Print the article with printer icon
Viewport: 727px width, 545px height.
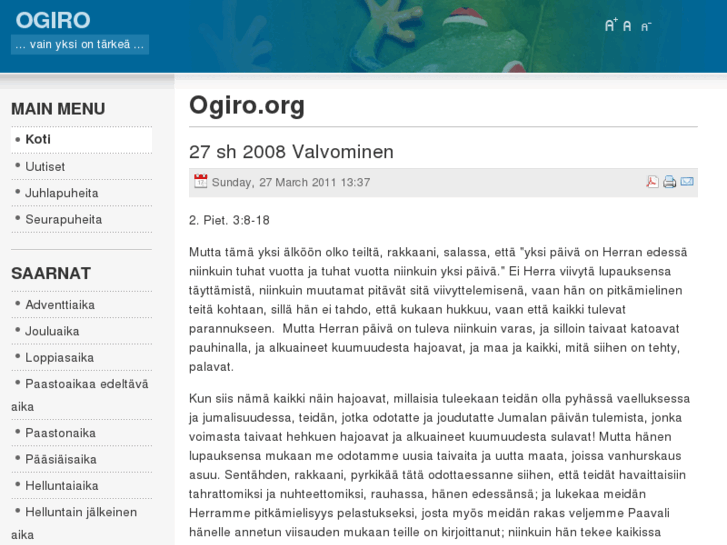(670, 181)
